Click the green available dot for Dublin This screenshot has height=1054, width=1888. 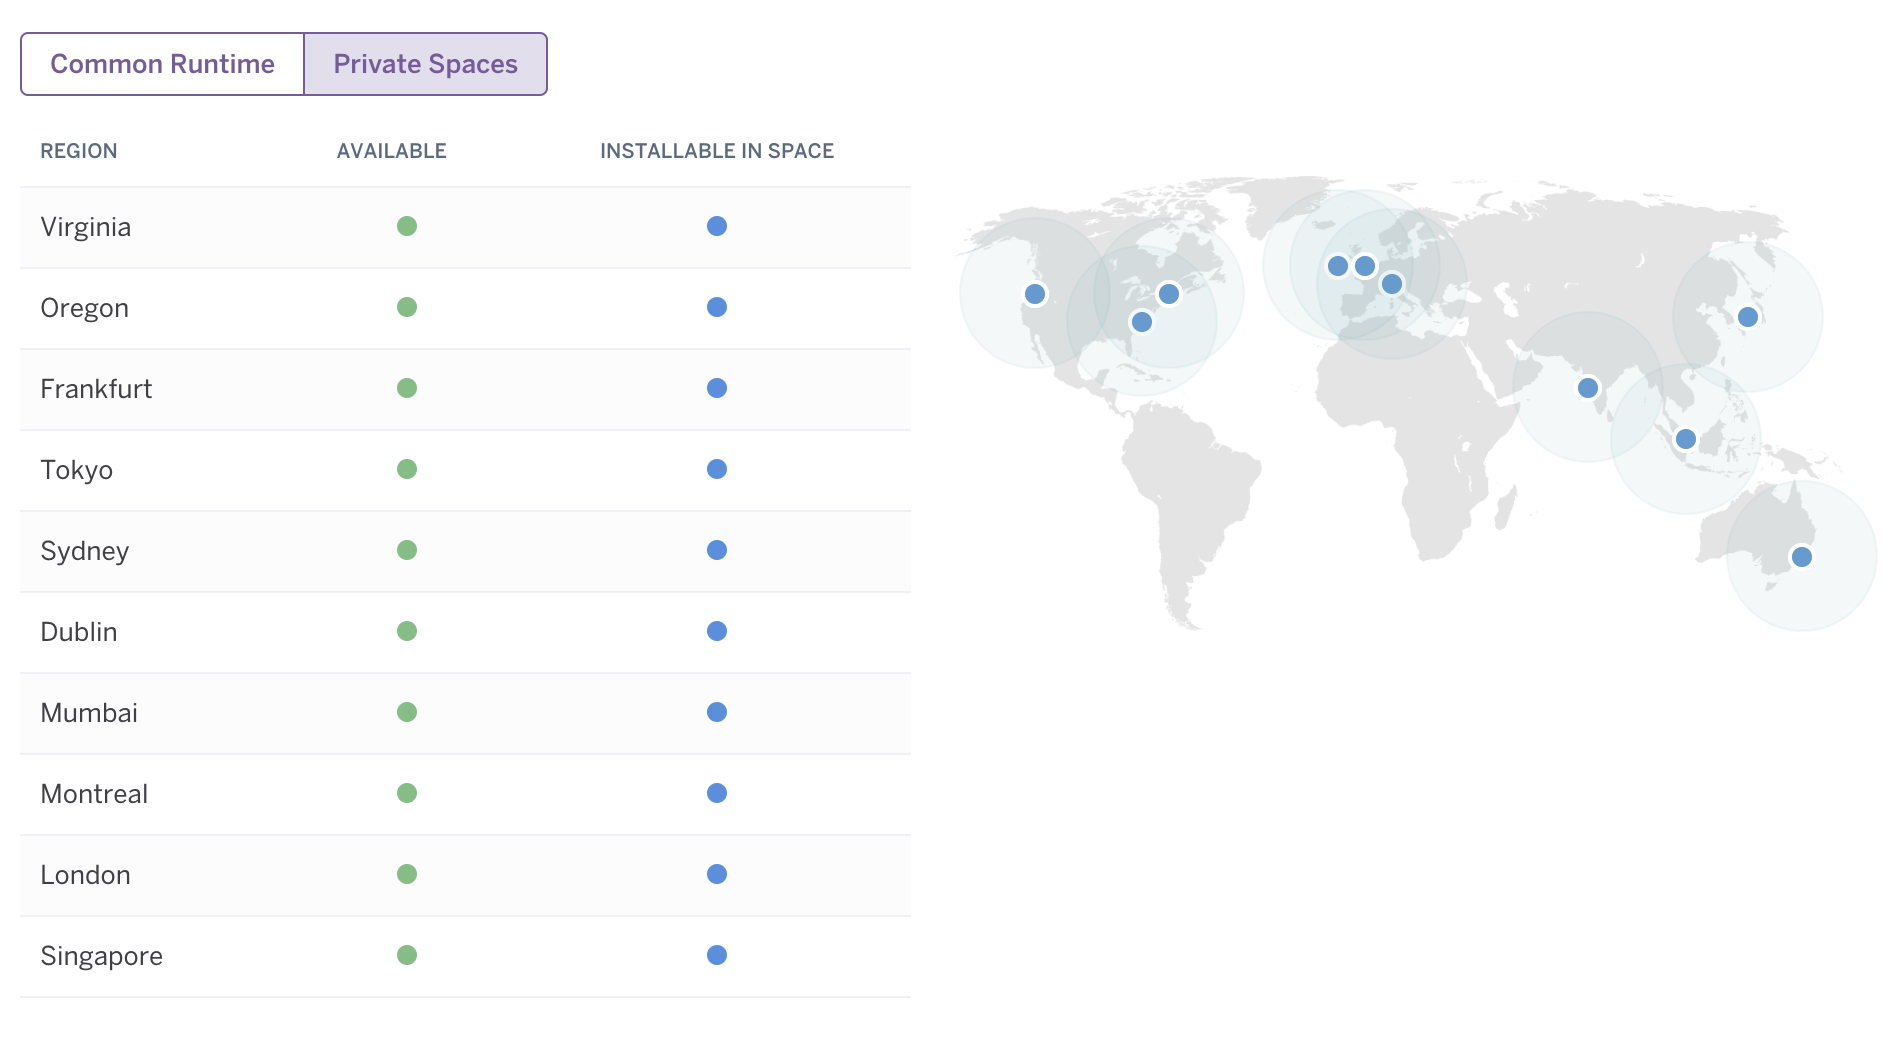(407, 631)
